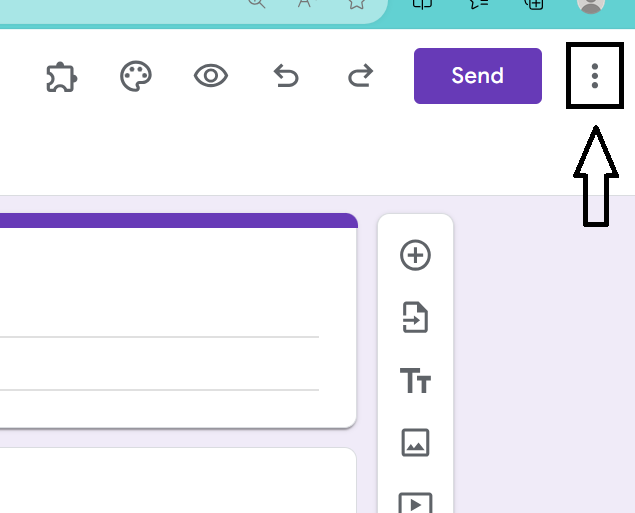Click the form title card with purple top
Viewport: 635px width, 513px height.
click(178, 320)
